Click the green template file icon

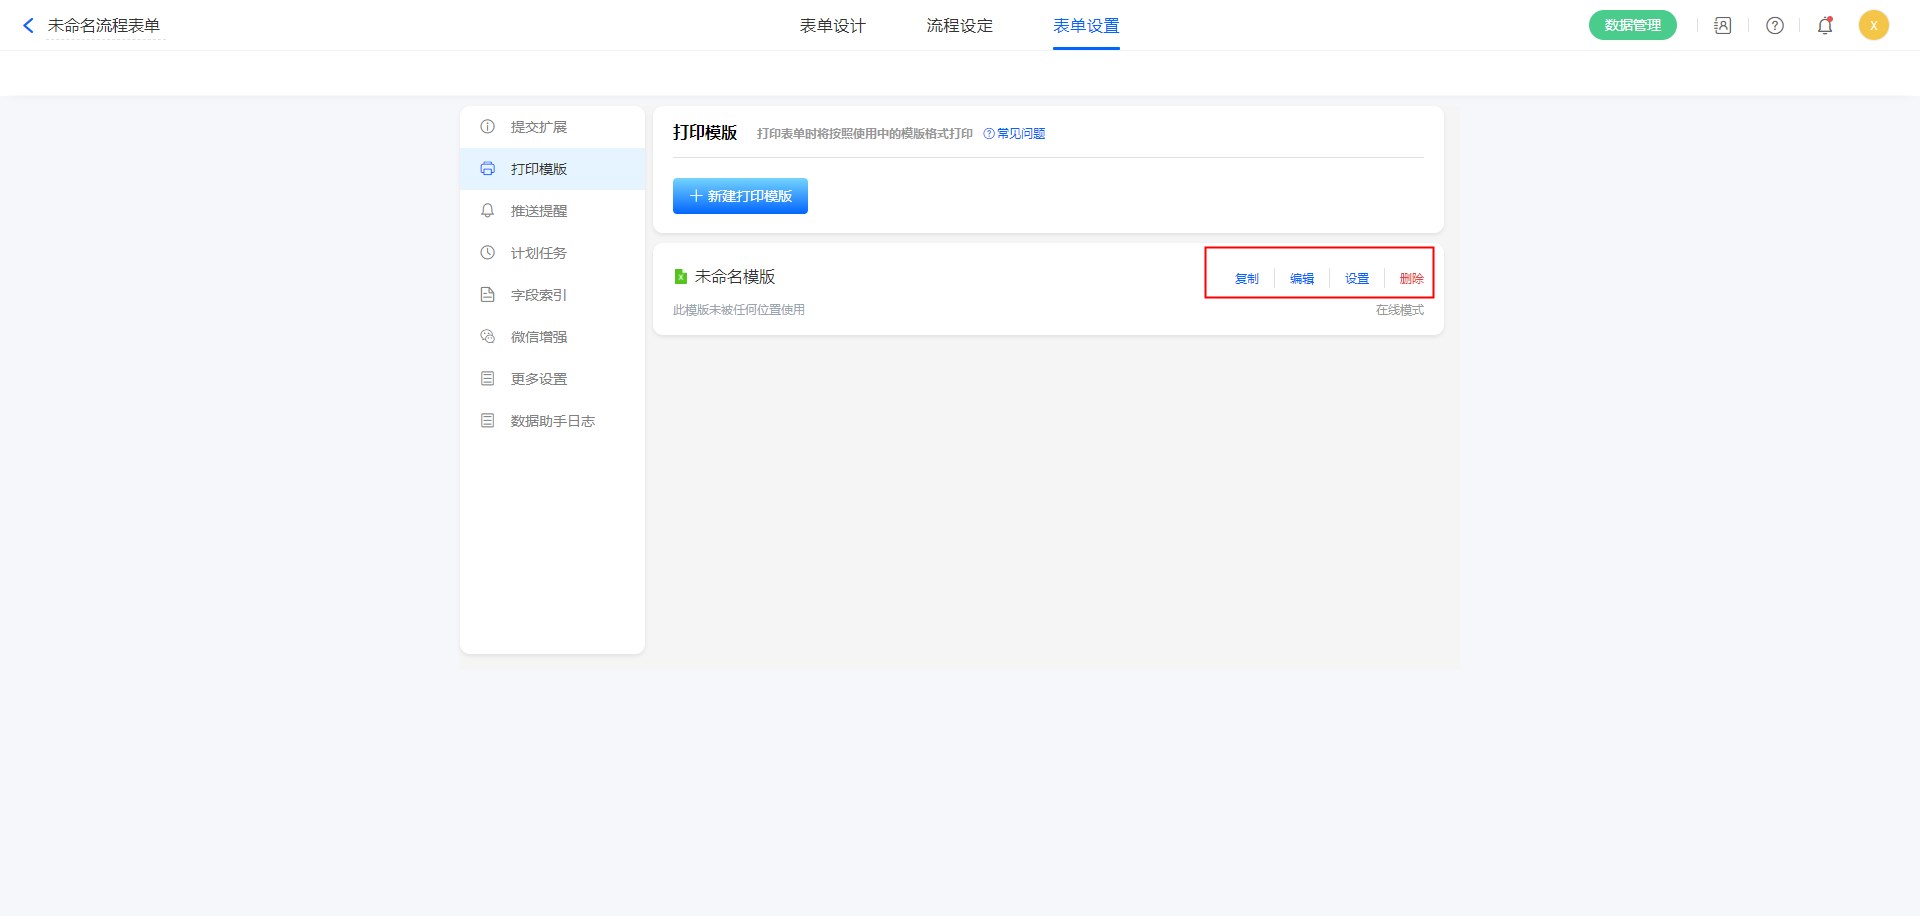coord(681,277)
